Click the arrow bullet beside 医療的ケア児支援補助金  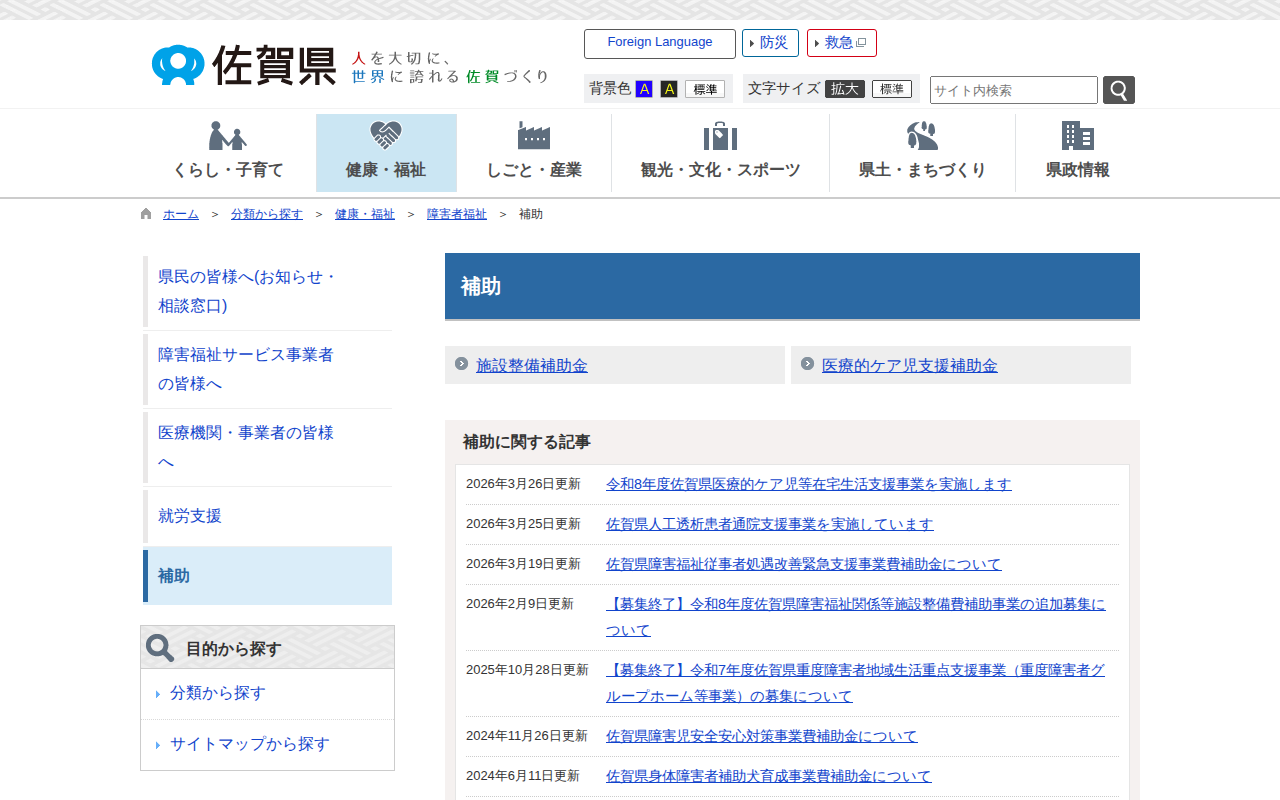807,363
